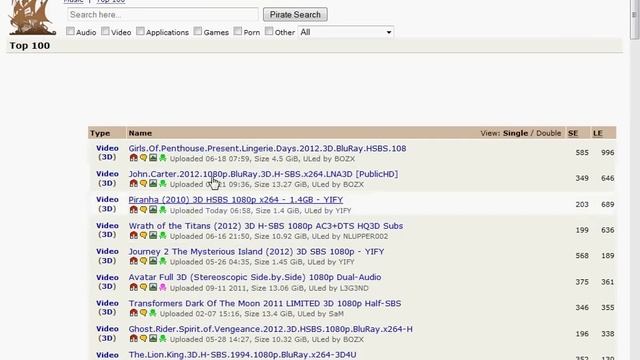
Task: Enable the Audio checkbox
Action: pos(70,31)
